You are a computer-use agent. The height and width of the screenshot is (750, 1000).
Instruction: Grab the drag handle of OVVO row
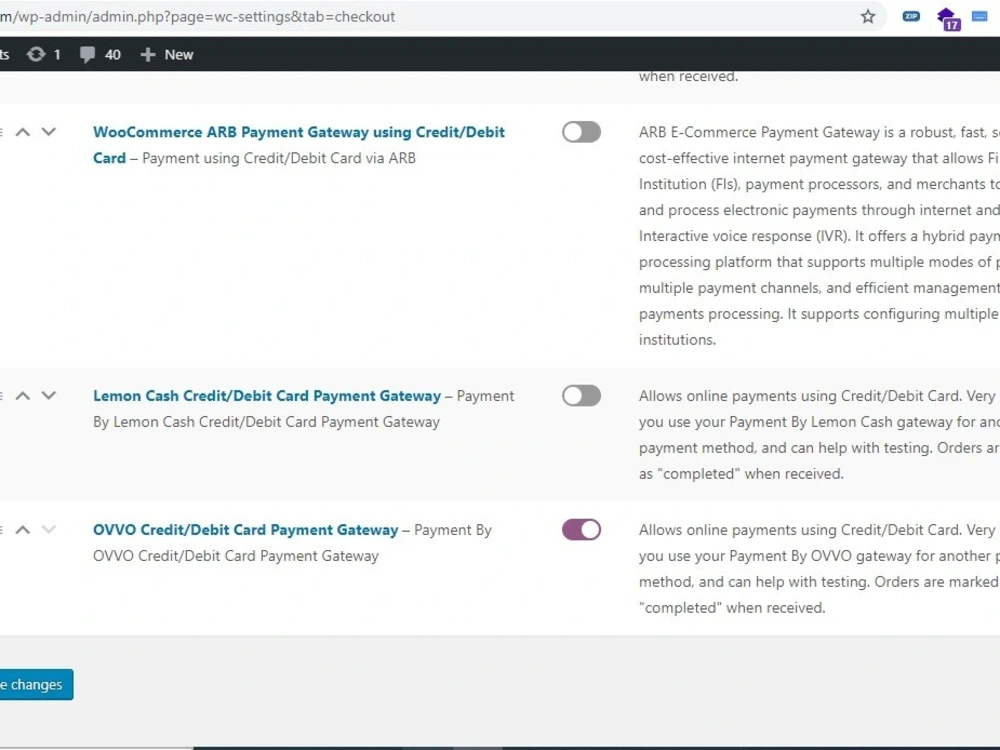[x=2, y=529]
